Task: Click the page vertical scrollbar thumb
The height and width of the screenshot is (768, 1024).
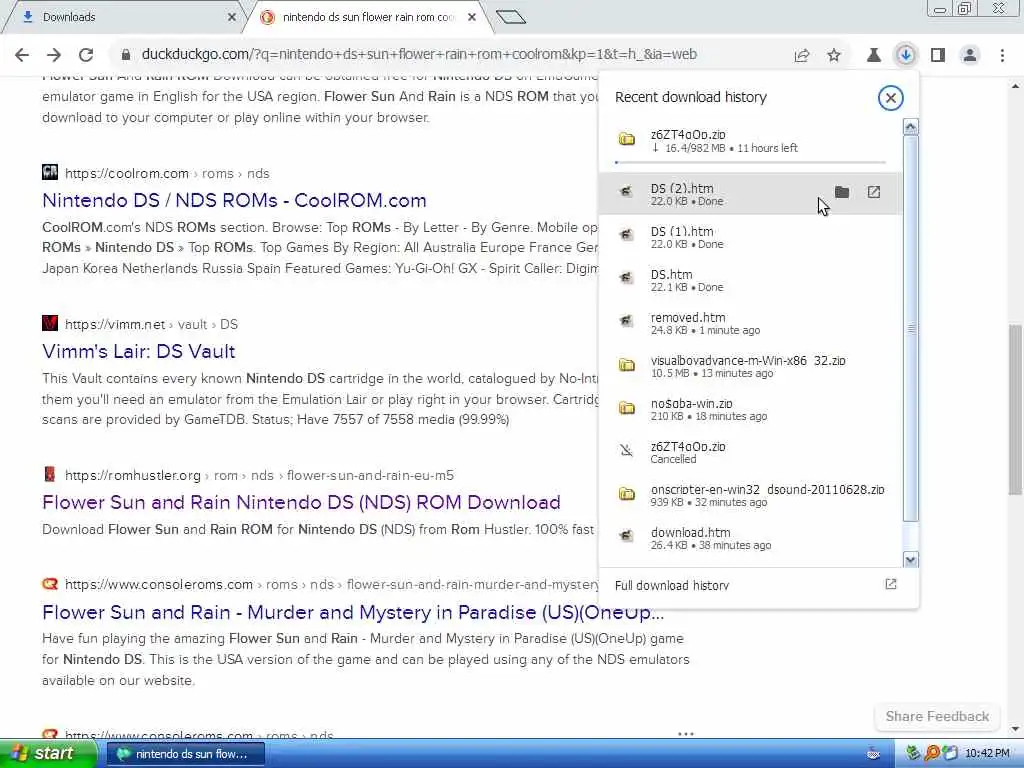Action: (x=1015, y=409)
